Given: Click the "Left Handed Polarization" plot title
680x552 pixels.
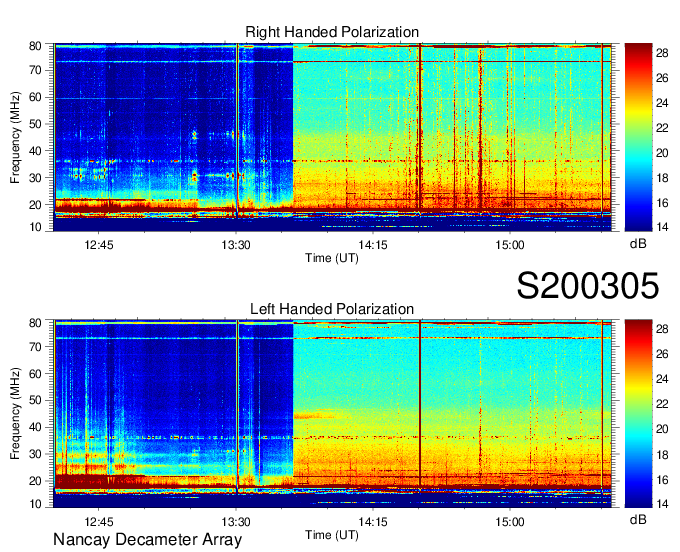Looking at the screenshot, I should point(332,309).
